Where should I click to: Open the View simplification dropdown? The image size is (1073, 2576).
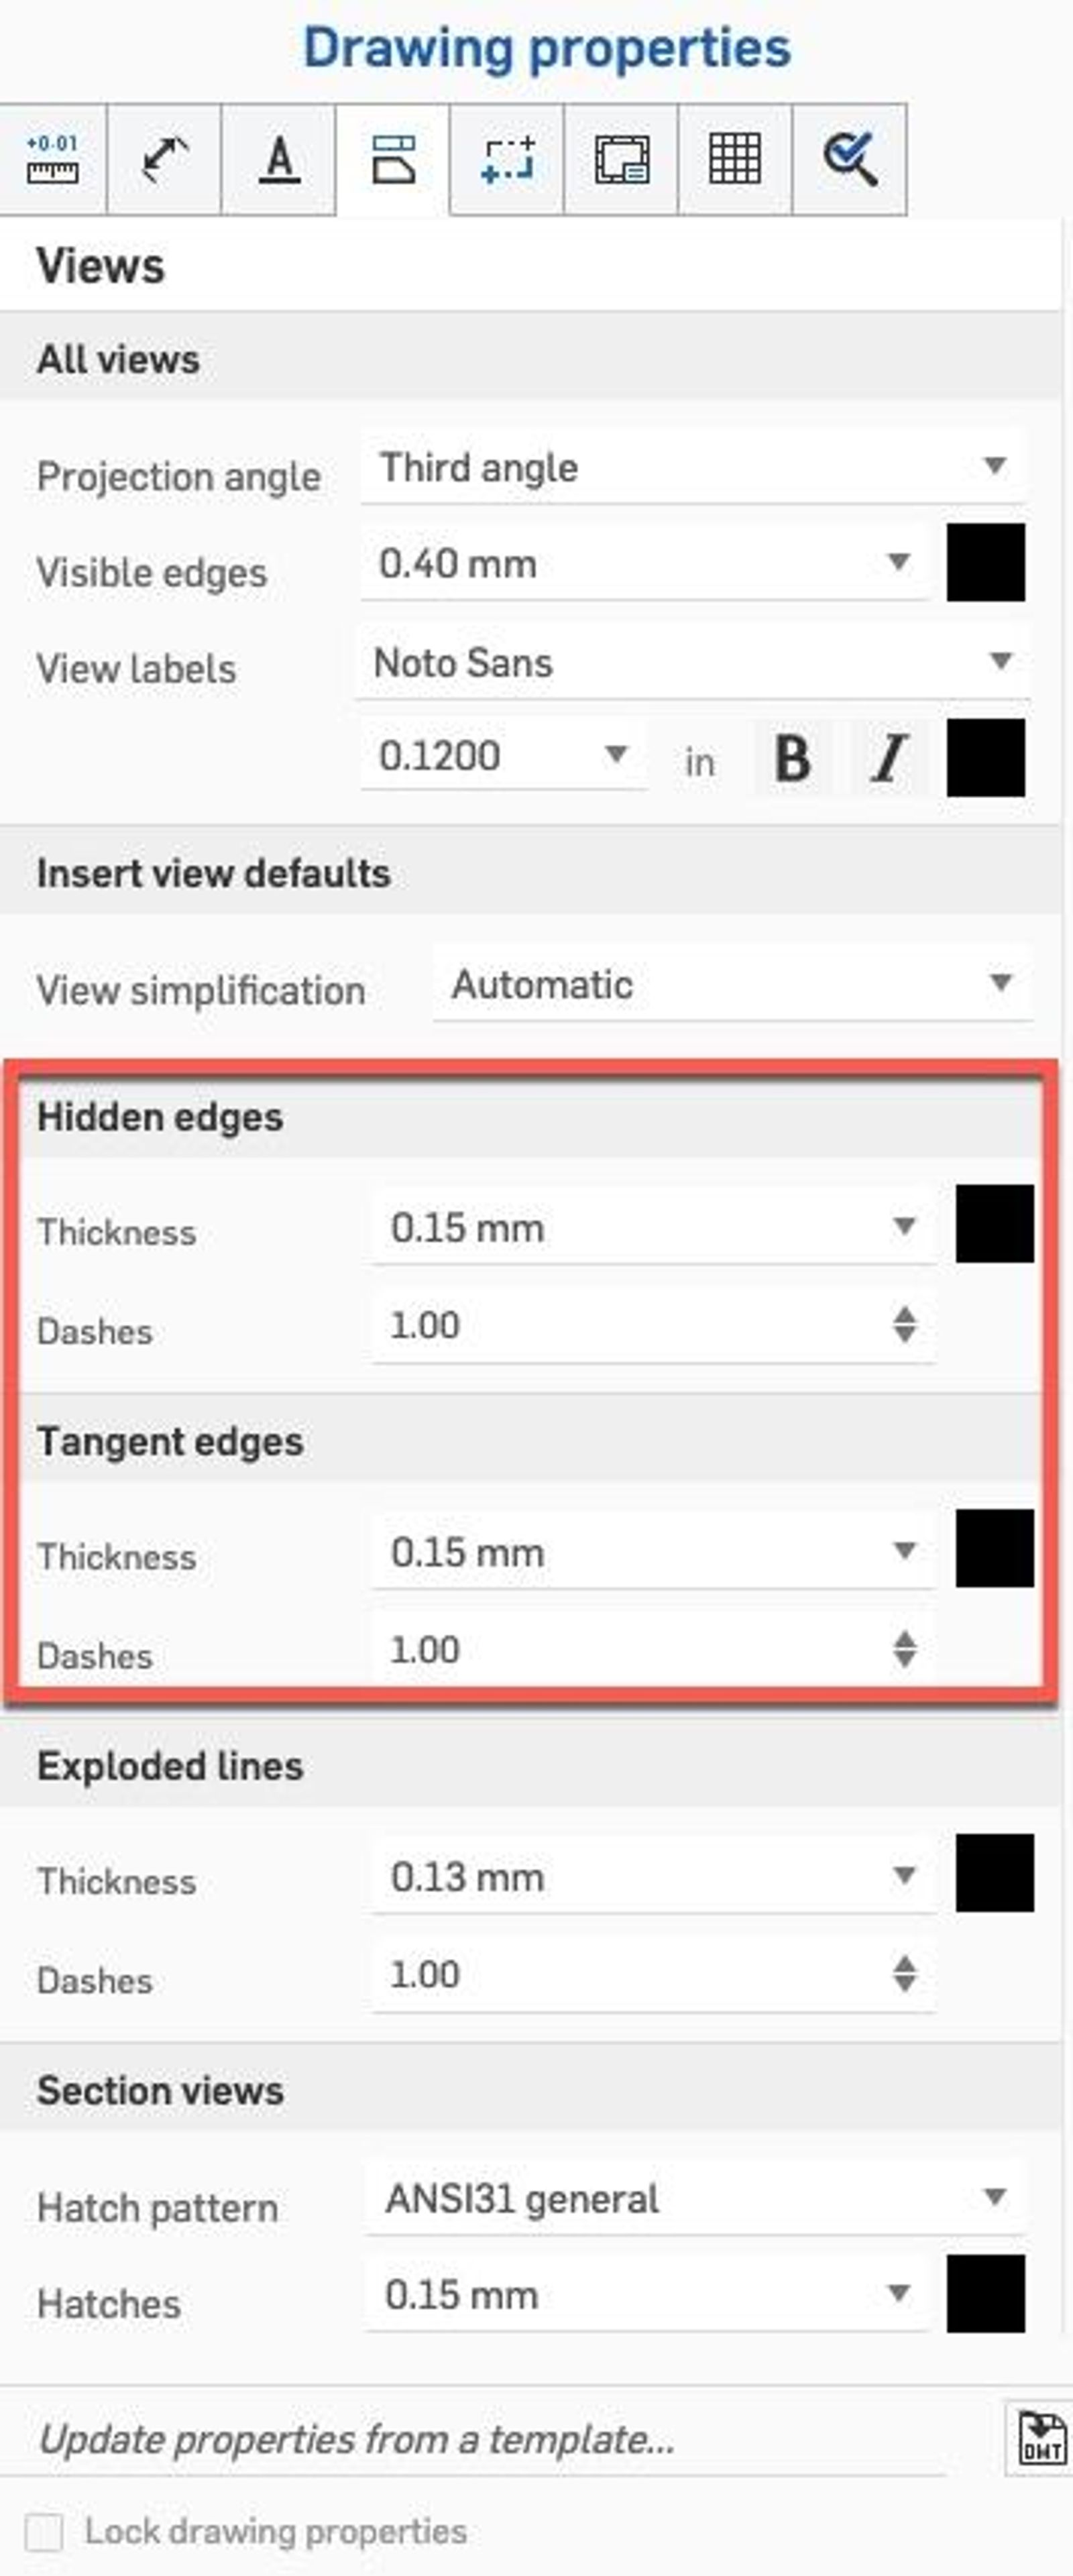pos(732,984)
